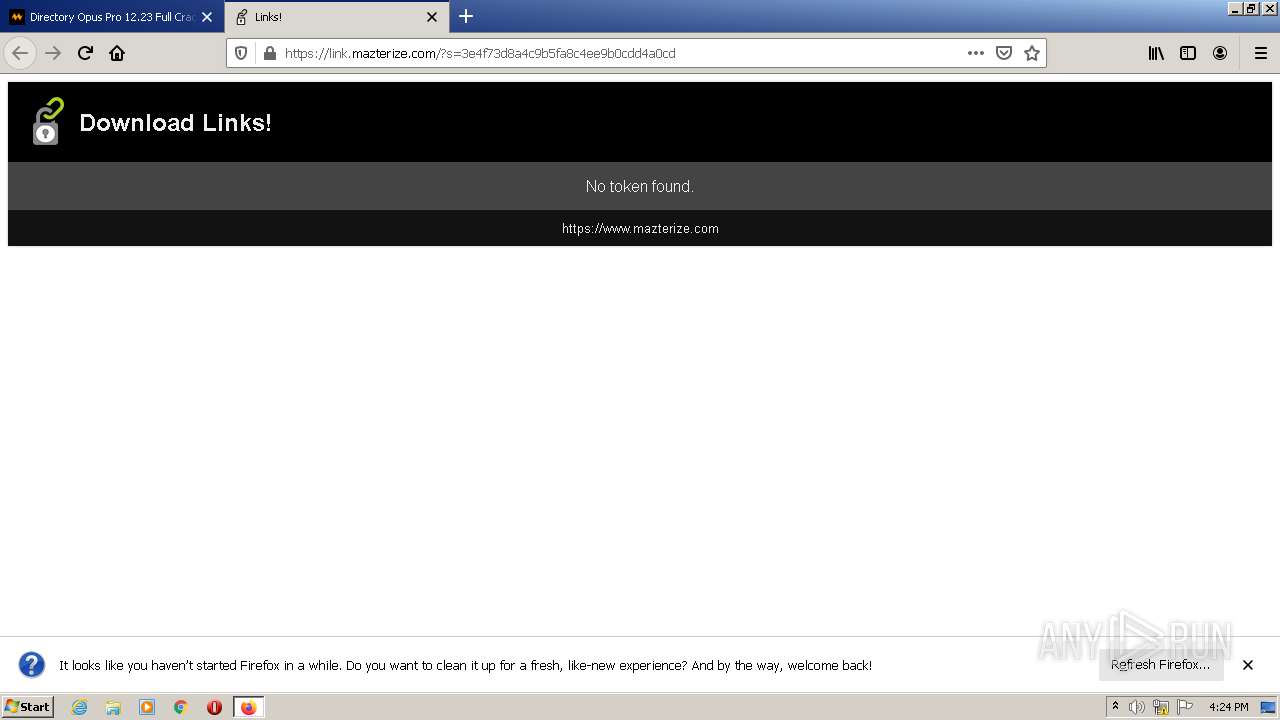The image size is (1280, 720).
Task: Click the 'No token found.' message
Action: coord(640,186)
